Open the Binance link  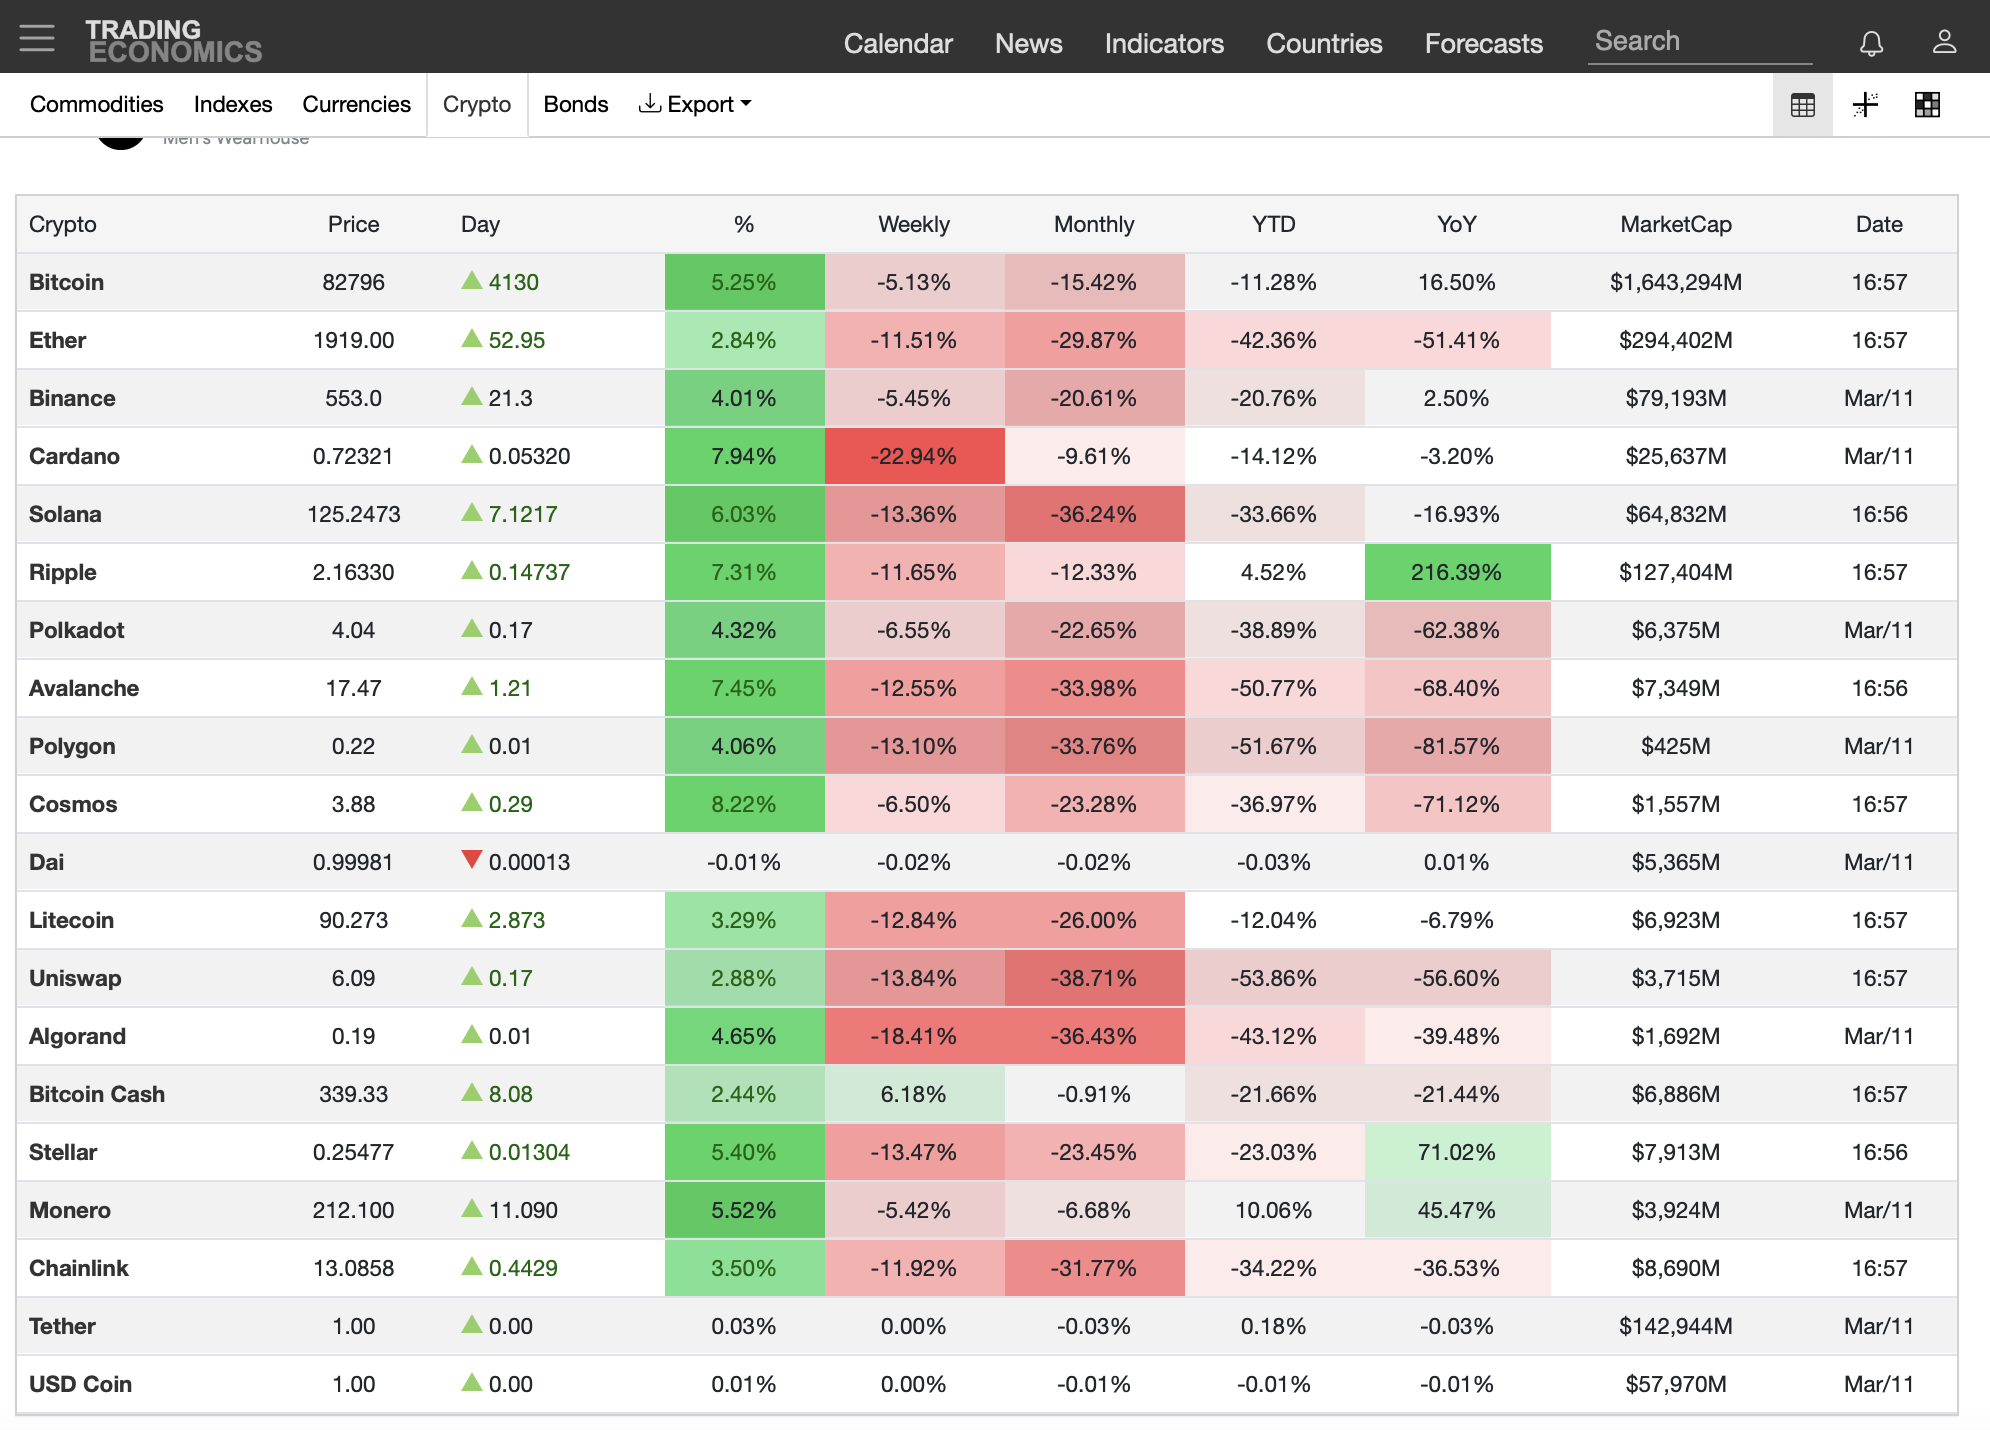coord(72,398)
